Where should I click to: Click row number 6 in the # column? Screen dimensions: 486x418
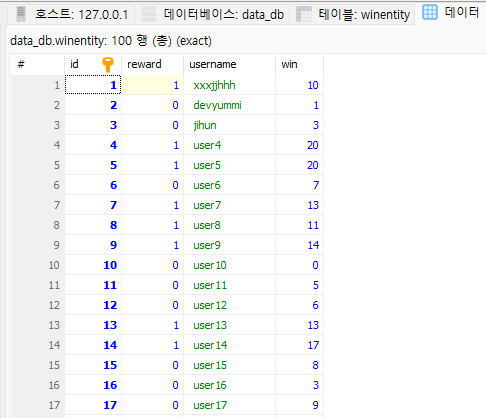[x=38, y=185]
